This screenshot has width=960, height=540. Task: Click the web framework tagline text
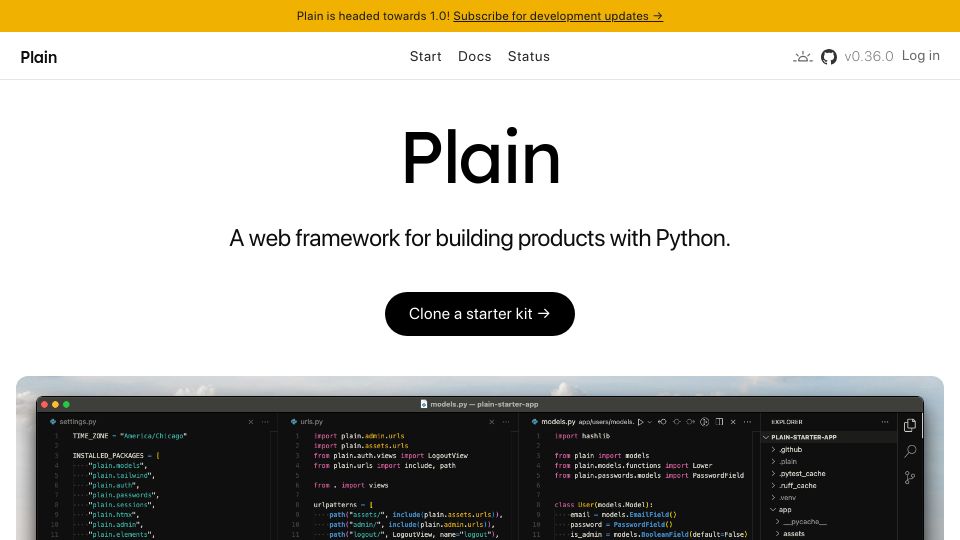(x=480, y=238)
